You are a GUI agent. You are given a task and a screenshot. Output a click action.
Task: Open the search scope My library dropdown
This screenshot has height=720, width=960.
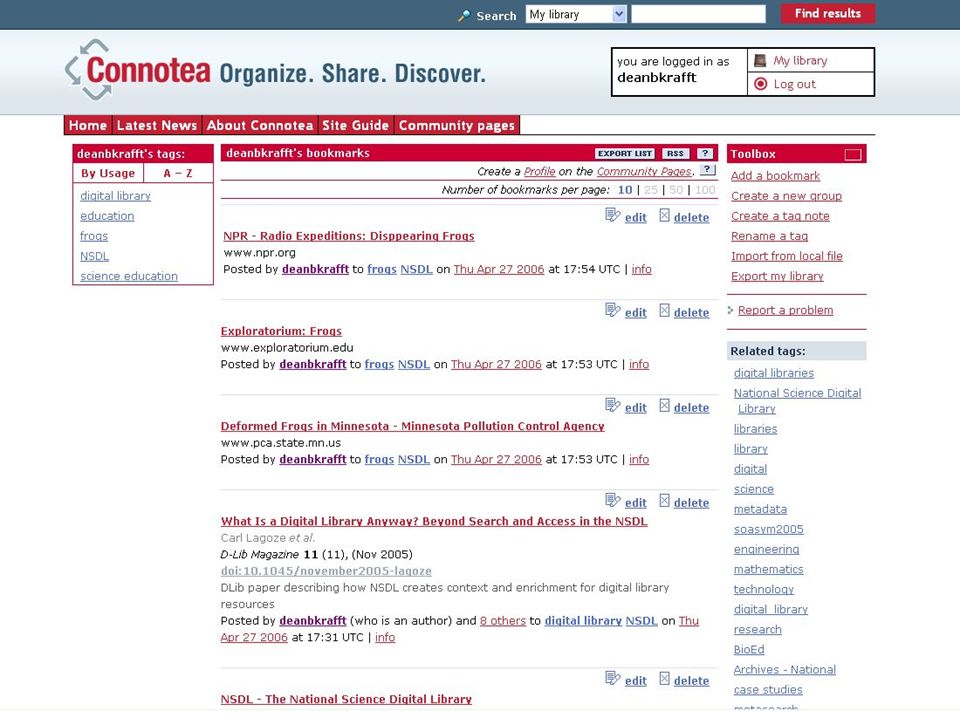pos(576,14)
